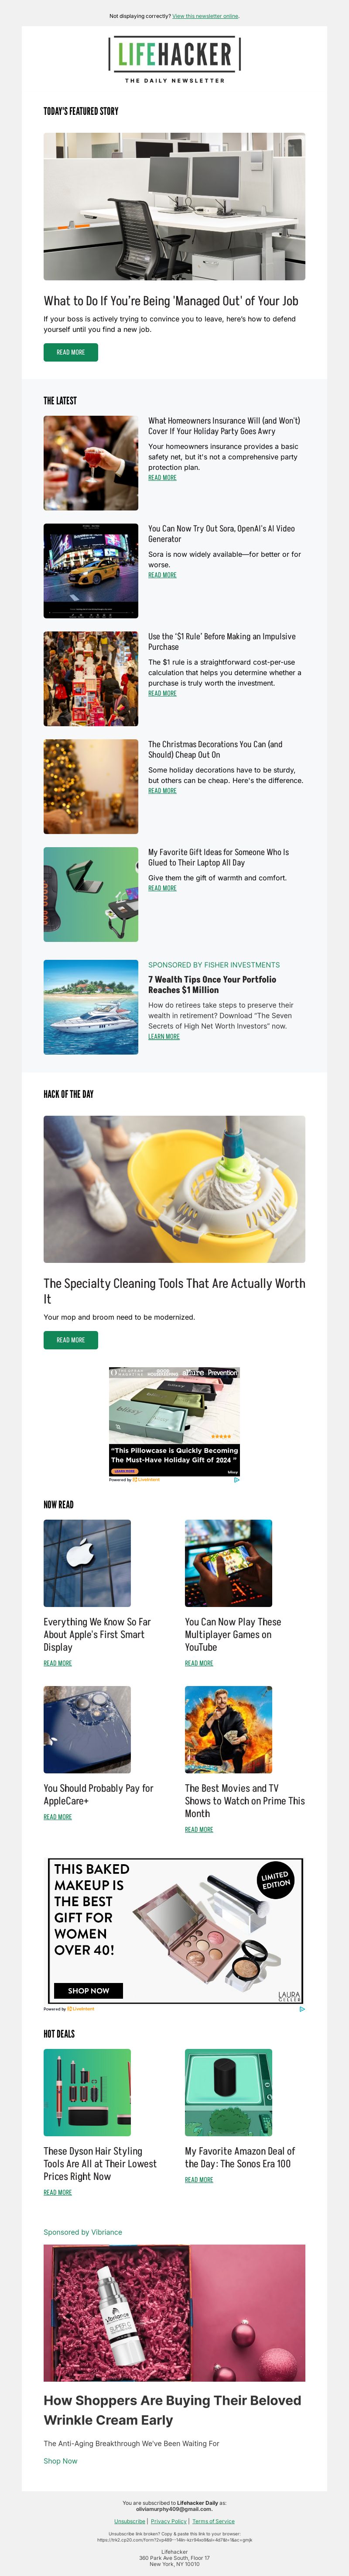
Task: Click Learn More under Fisher Investments ad
Action: (164, 1036)
